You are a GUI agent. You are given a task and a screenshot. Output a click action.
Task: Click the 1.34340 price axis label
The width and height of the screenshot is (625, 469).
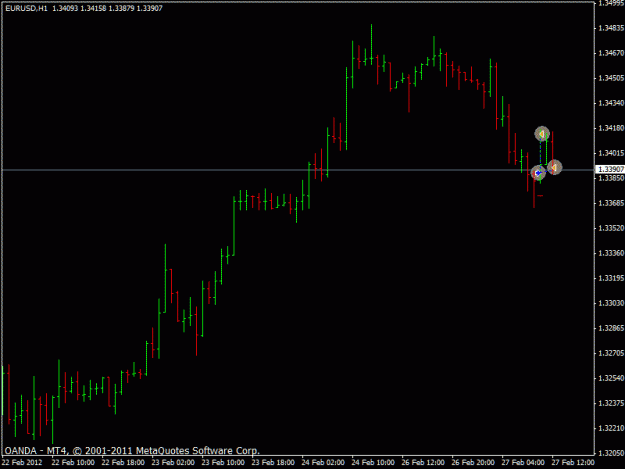tap(611, 103)
